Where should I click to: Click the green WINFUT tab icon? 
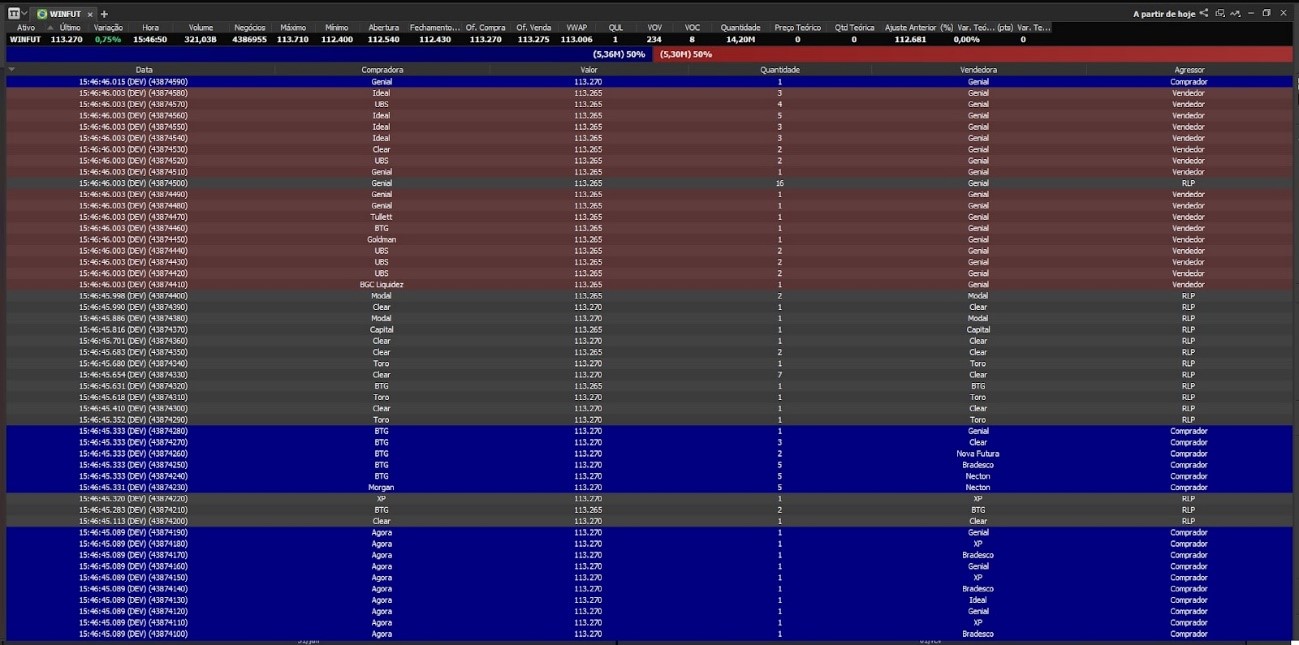42,14
